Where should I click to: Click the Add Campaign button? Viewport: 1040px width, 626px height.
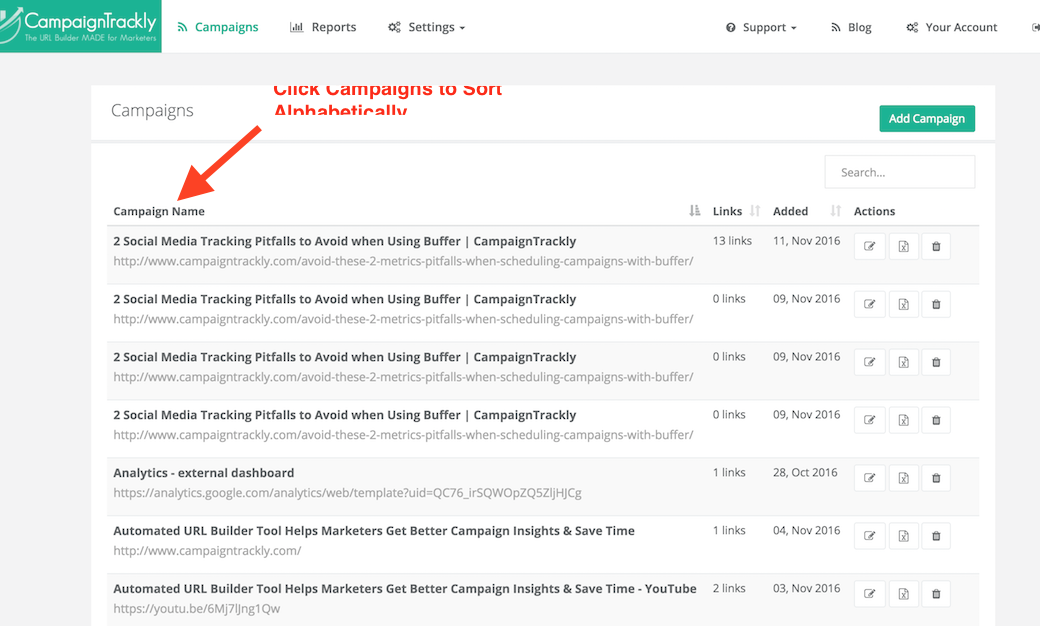click(x=926, y=118)
